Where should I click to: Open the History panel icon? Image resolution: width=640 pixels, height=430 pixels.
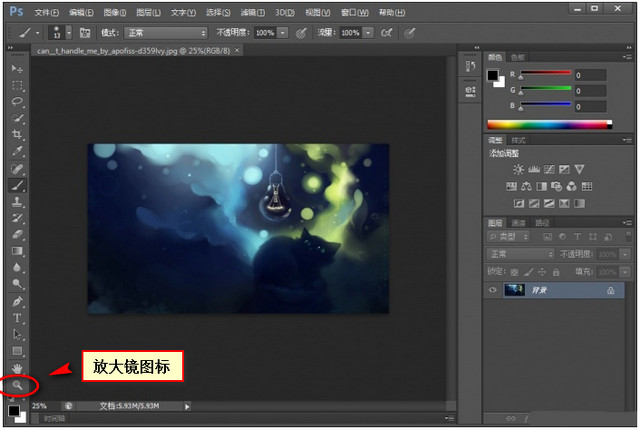[x=470, y=66]
